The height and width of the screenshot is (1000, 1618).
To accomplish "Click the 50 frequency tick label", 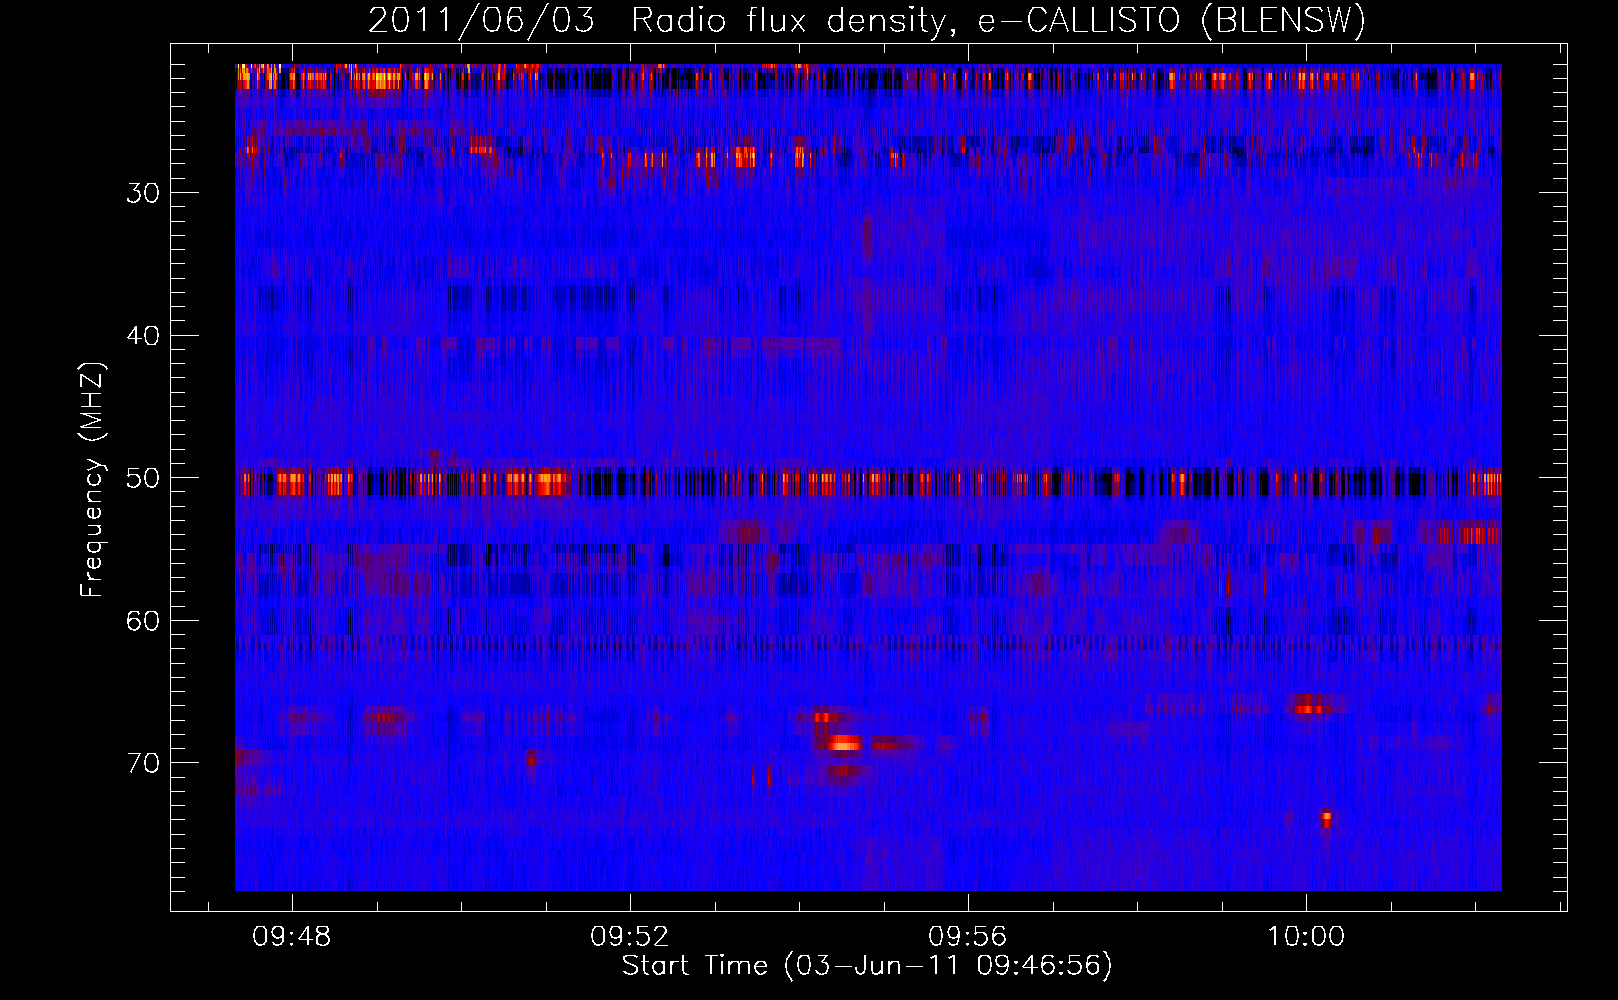I will (143, 478).
